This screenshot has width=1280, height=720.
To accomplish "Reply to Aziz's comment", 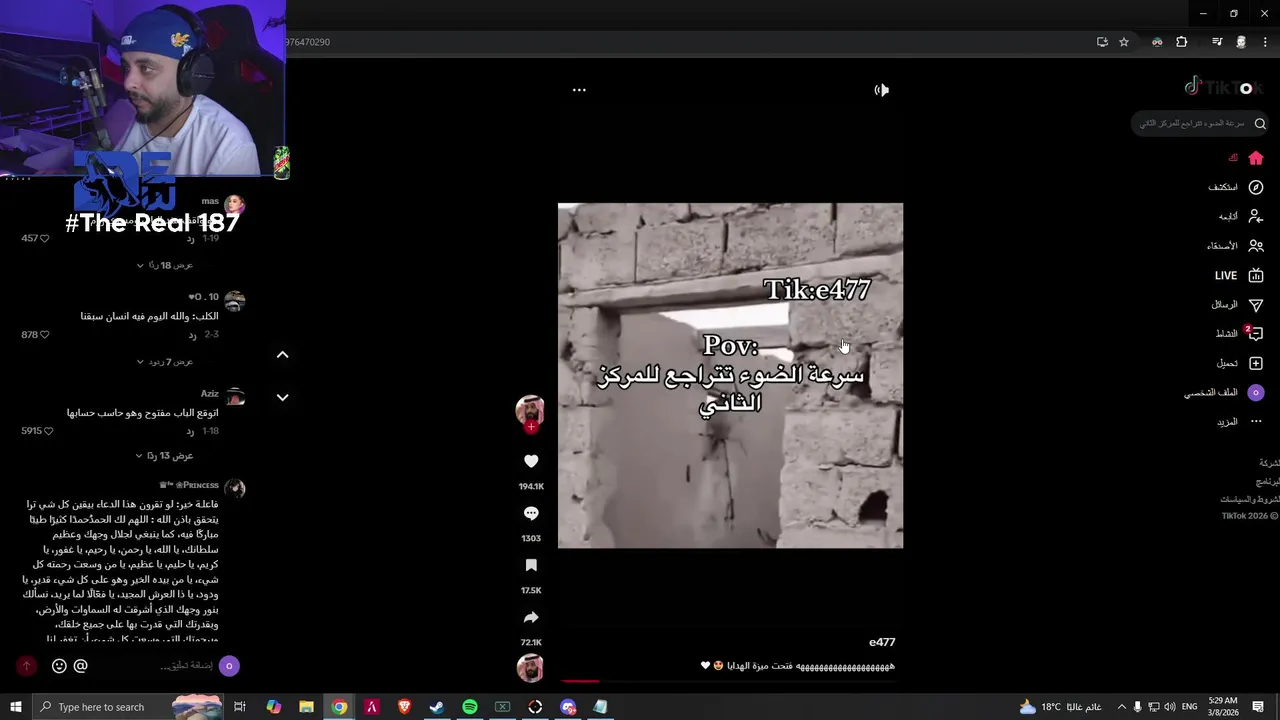I will coord(191,431).
